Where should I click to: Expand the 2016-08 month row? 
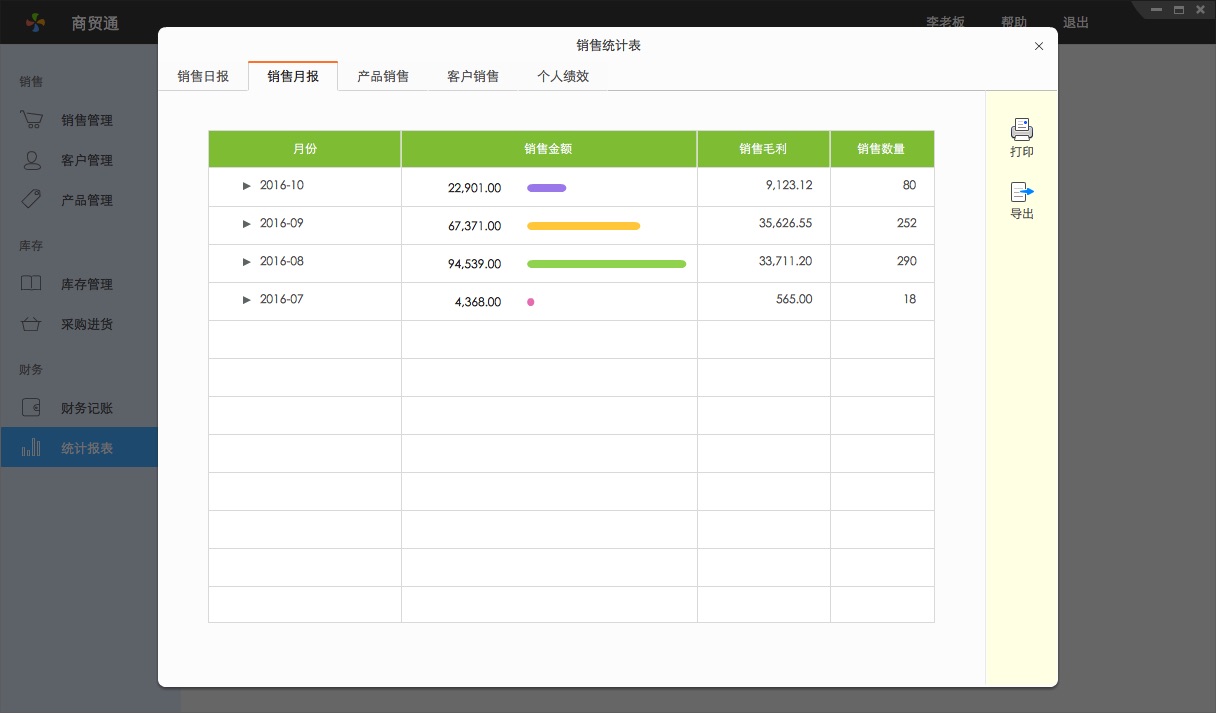pos(247,262)
